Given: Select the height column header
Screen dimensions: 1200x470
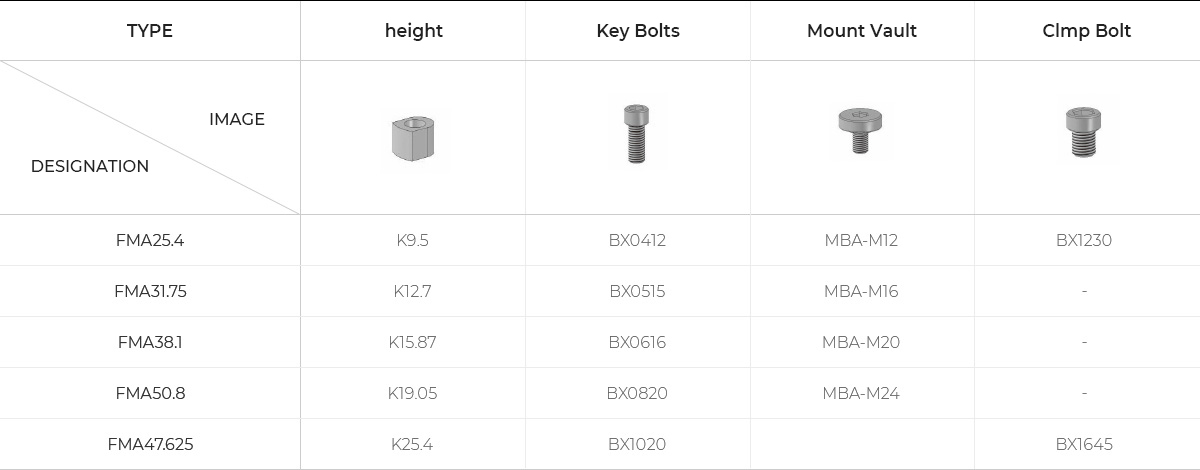Looking at the screenshot, I should [x=413, y=31].
